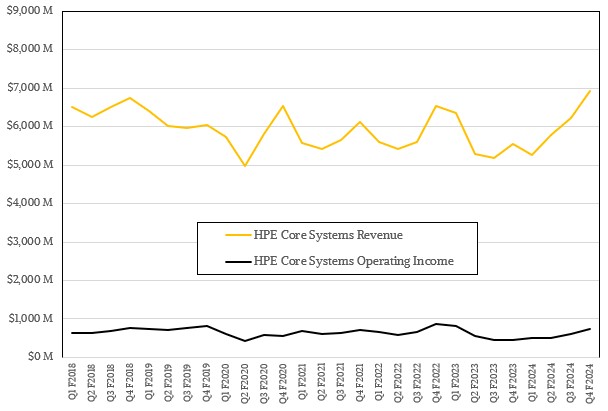Click the Q3 F2022 x-axis label
The image size is (608, 411).
click(x=418, y=382)
